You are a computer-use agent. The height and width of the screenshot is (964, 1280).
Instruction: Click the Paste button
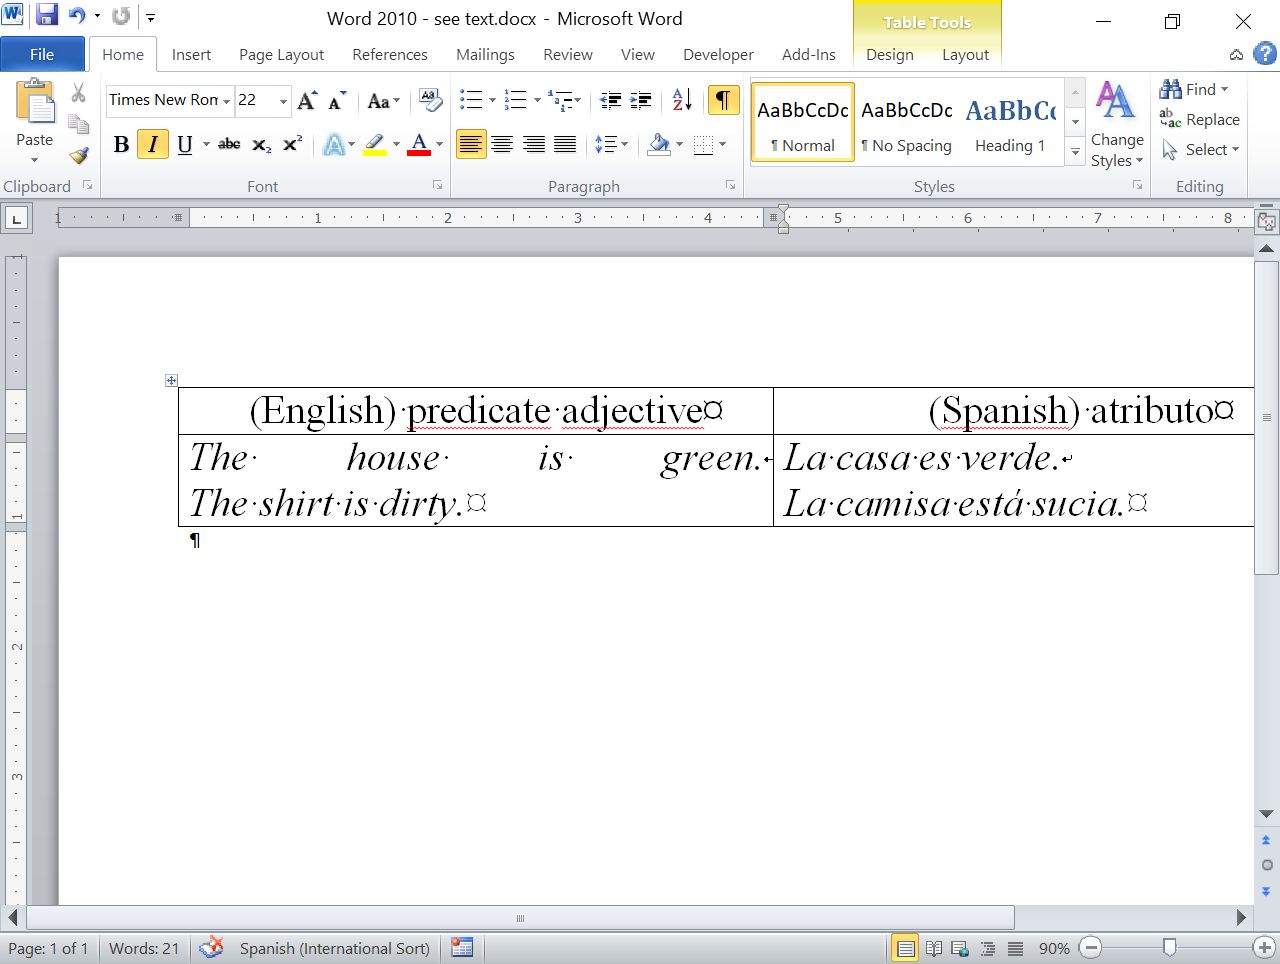(34, 120)
